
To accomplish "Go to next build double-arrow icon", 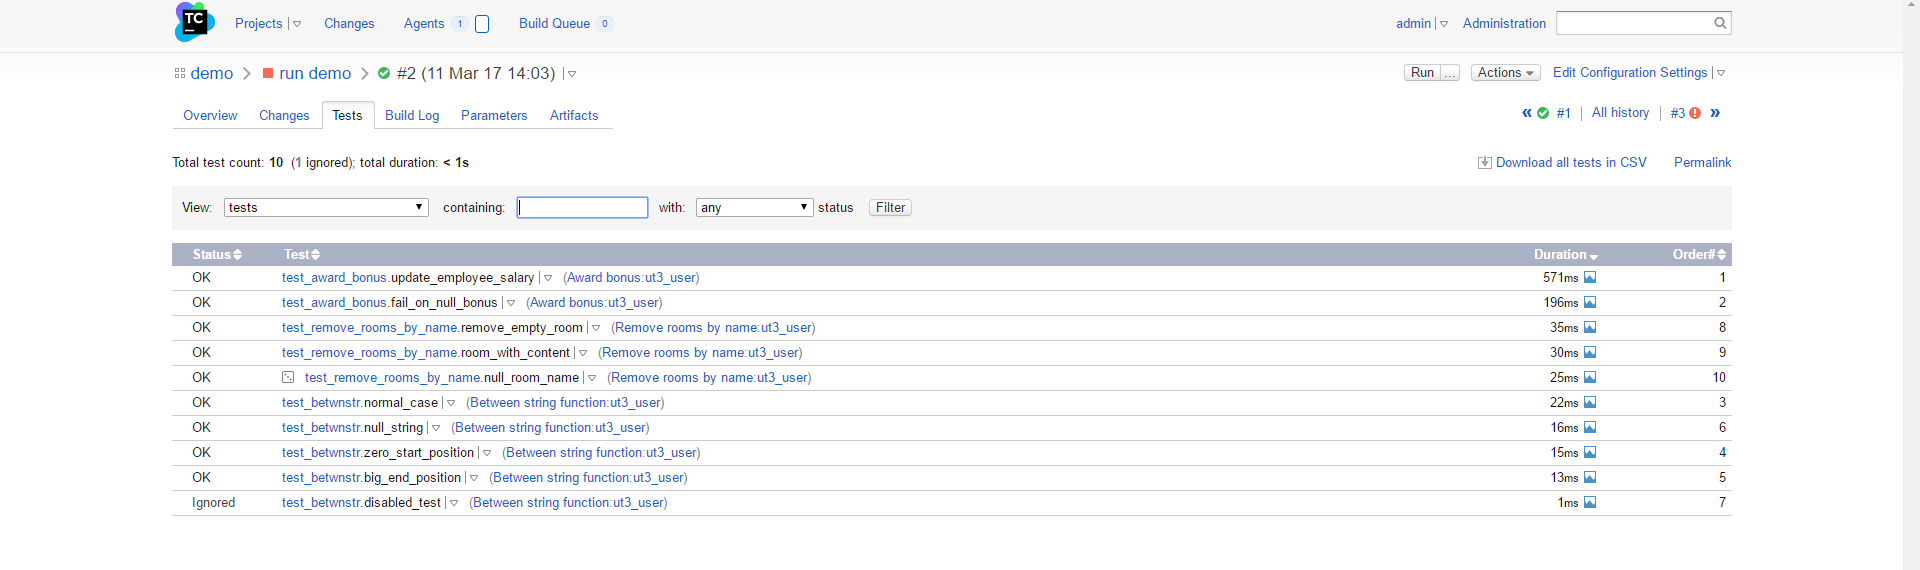I will point(1715,113).
